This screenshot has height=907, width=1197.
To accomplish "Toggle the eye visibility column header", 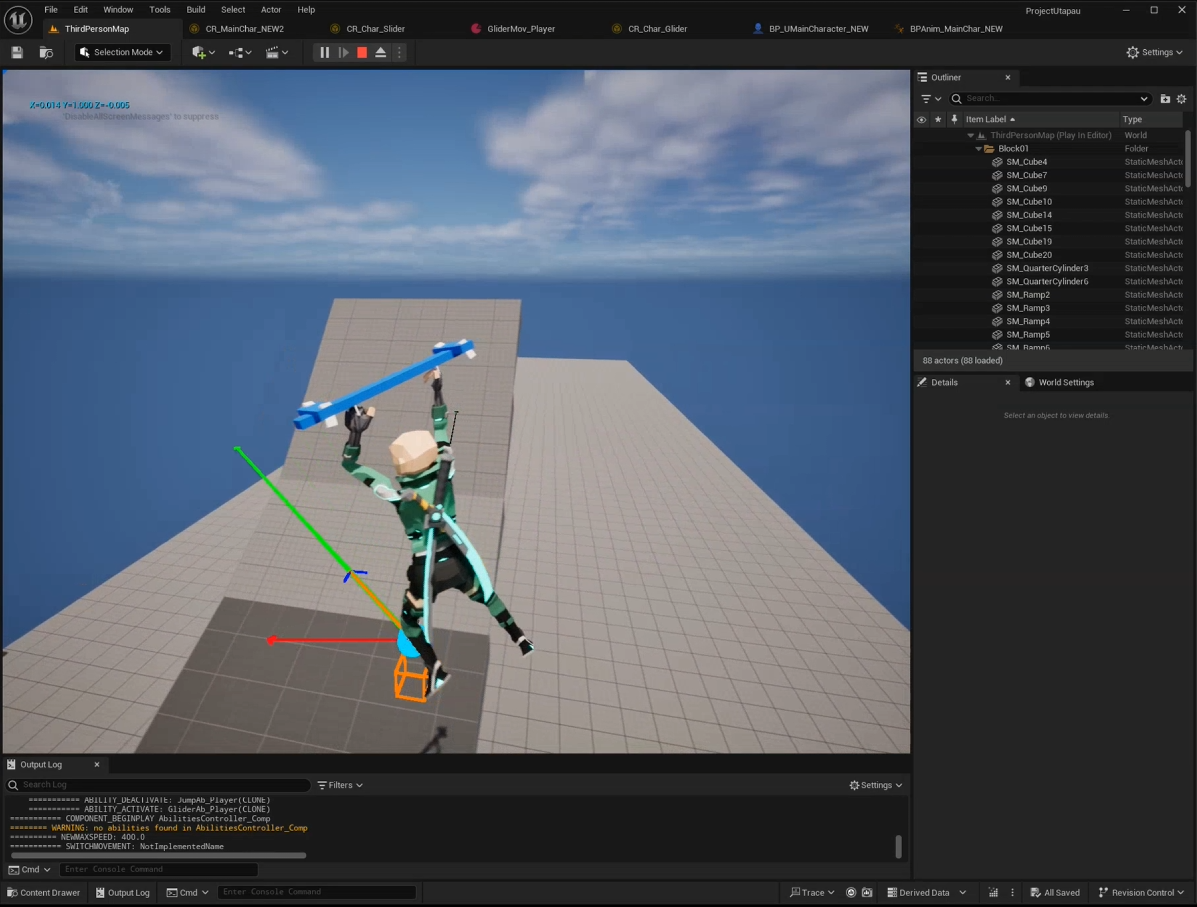I will tap(921, 119).
